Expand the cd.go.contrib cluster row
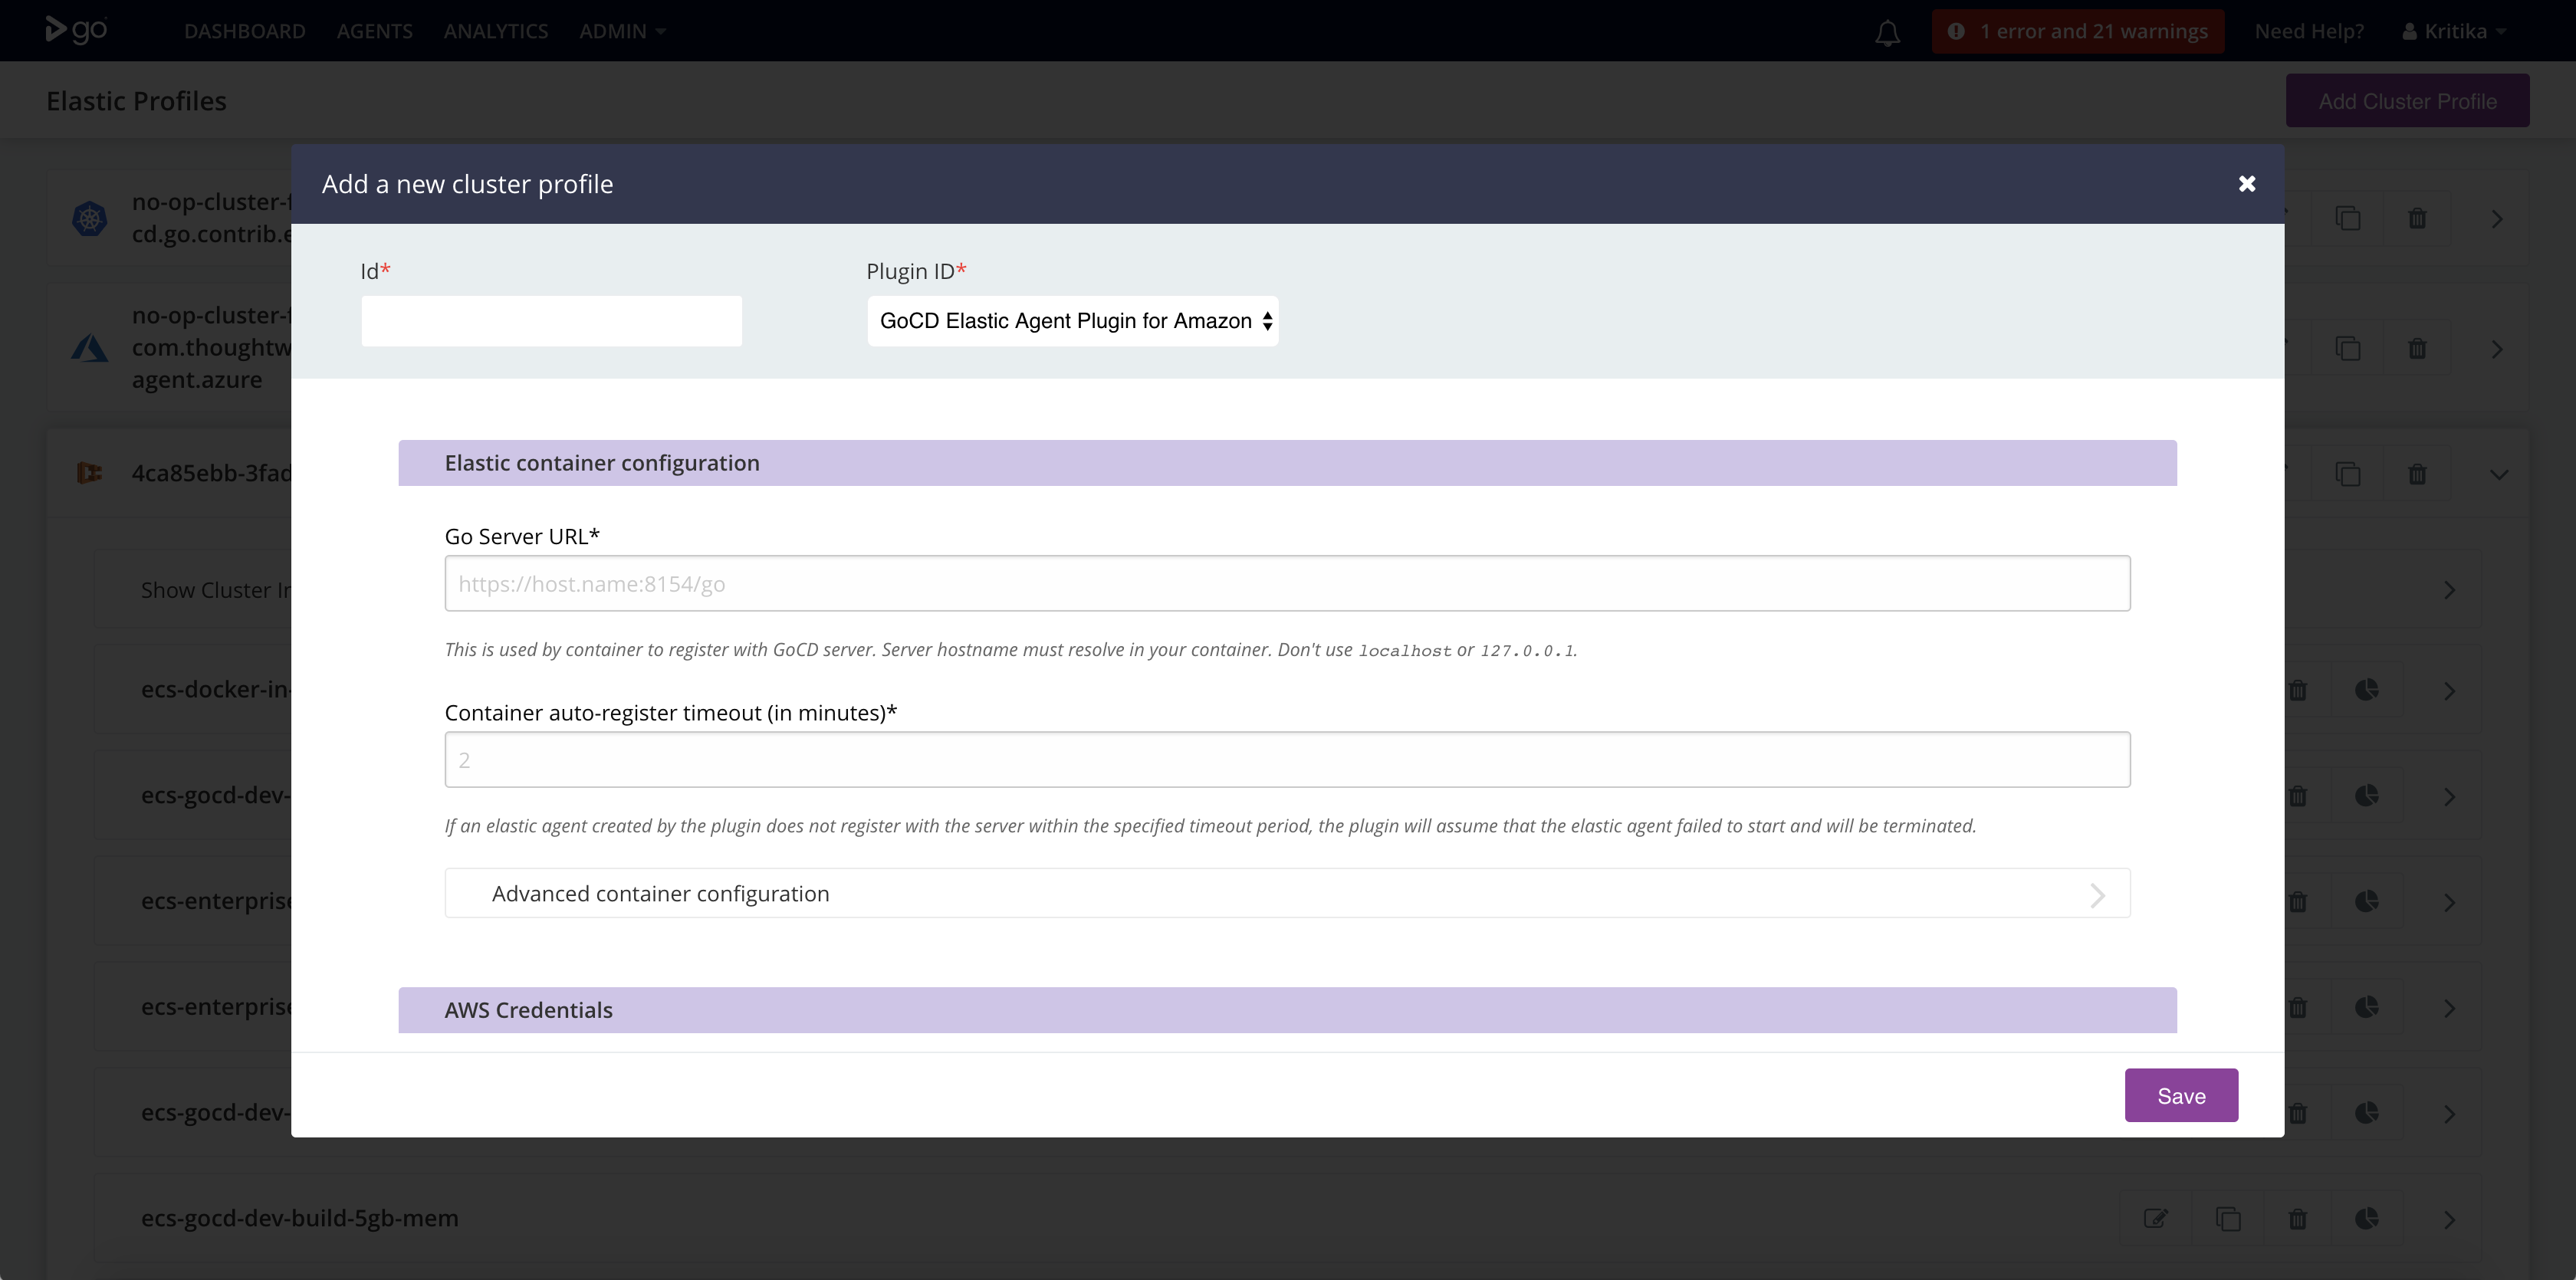The width and height of the screenshot is (2576, 1280). tap(2497, 219)
